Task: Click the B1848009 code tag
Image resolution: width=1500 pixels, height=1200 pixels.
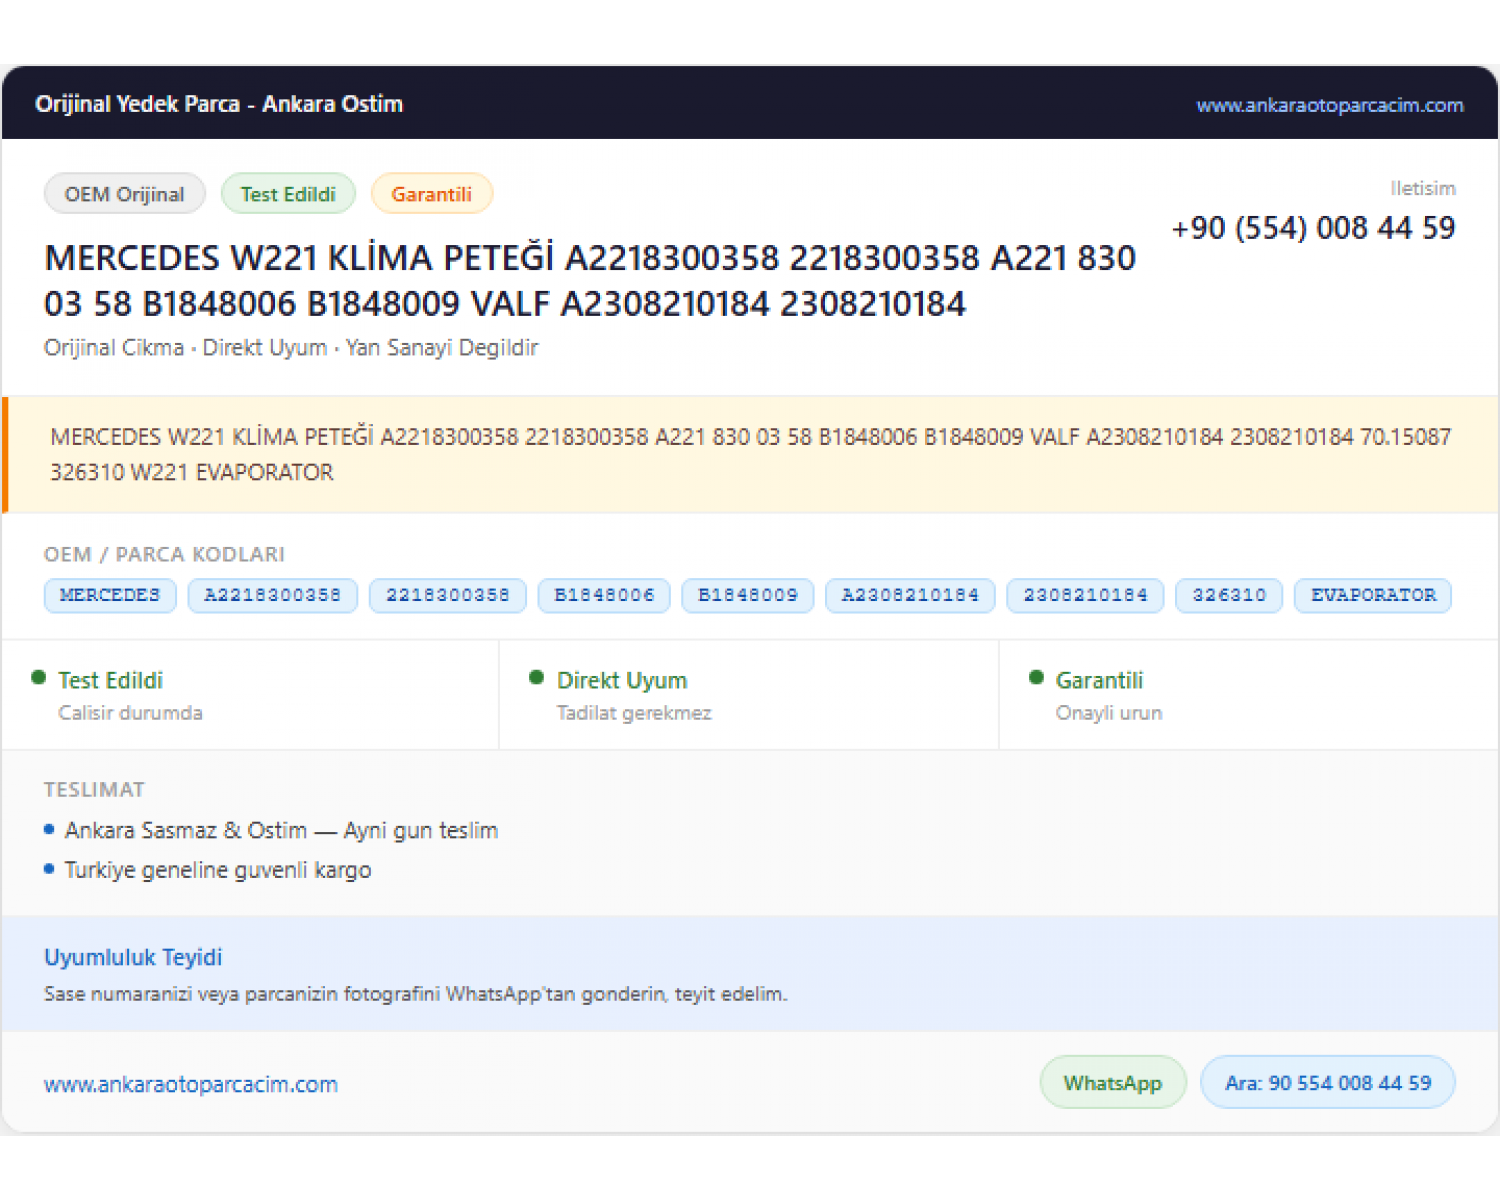Action: pyautogui.click(x=748, y=595)
